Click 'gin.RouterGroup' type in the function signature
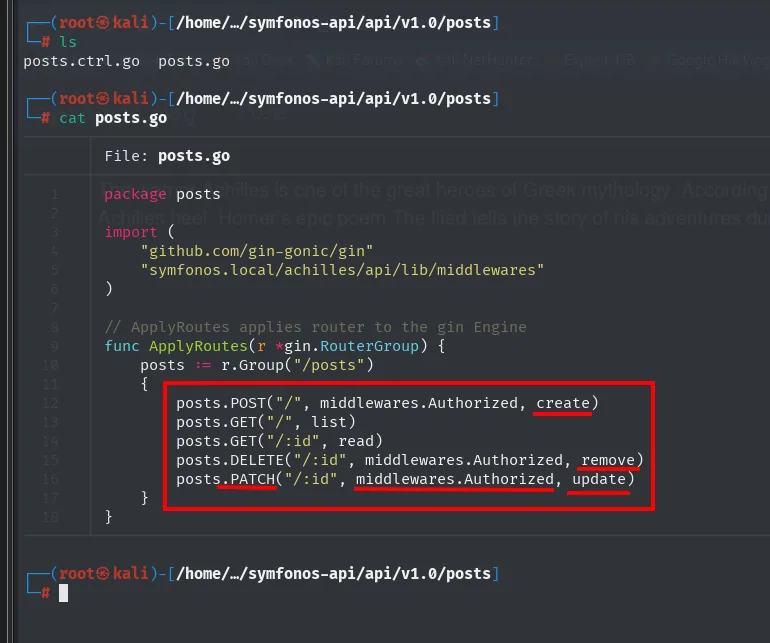 click(351, 346)
